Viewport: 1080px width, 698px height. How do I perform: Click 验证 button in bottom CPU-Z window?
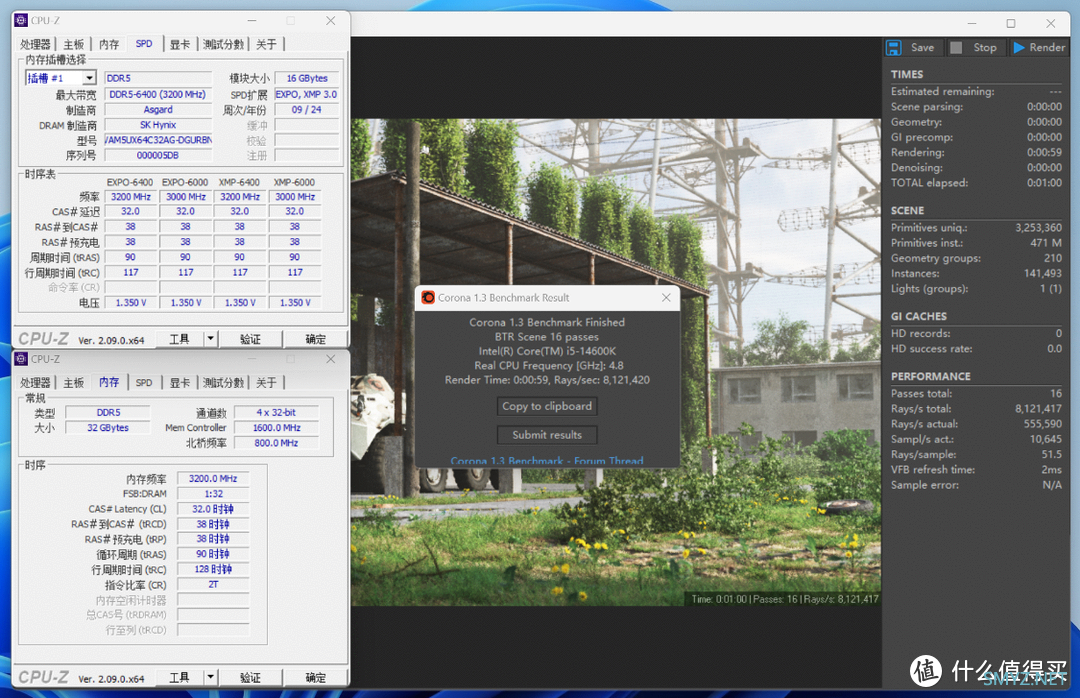tap(250, 677)
